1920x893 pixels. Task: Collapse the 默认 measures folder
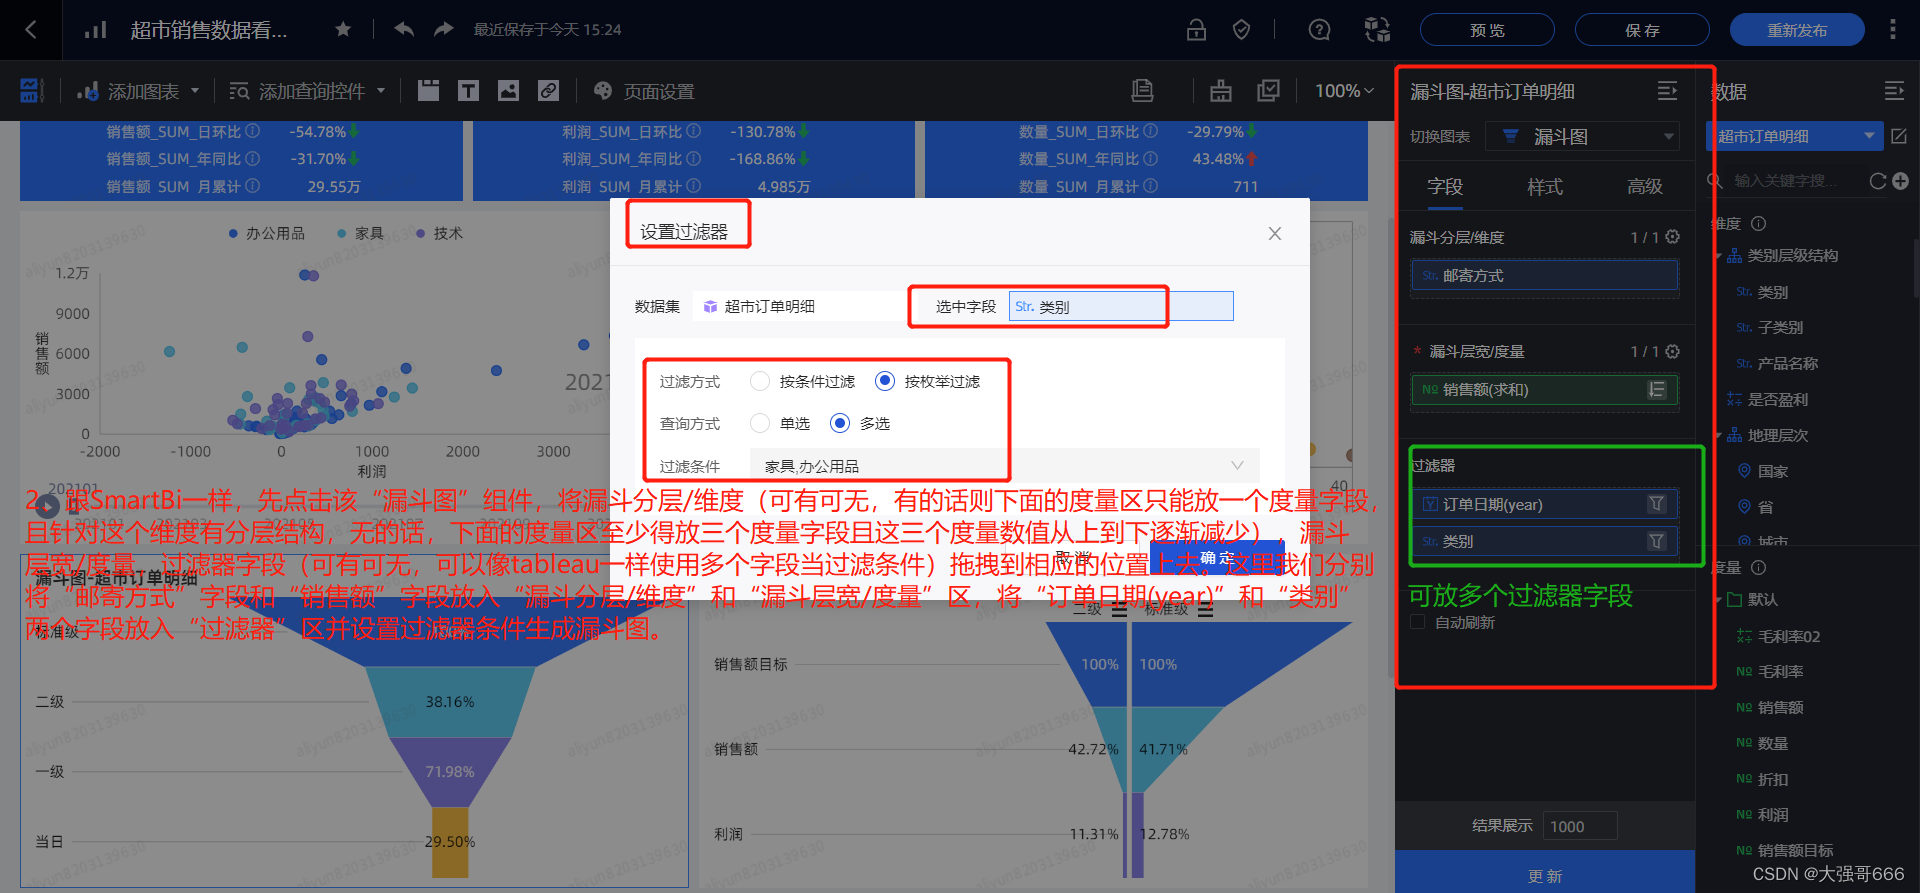click(1718, 600)
